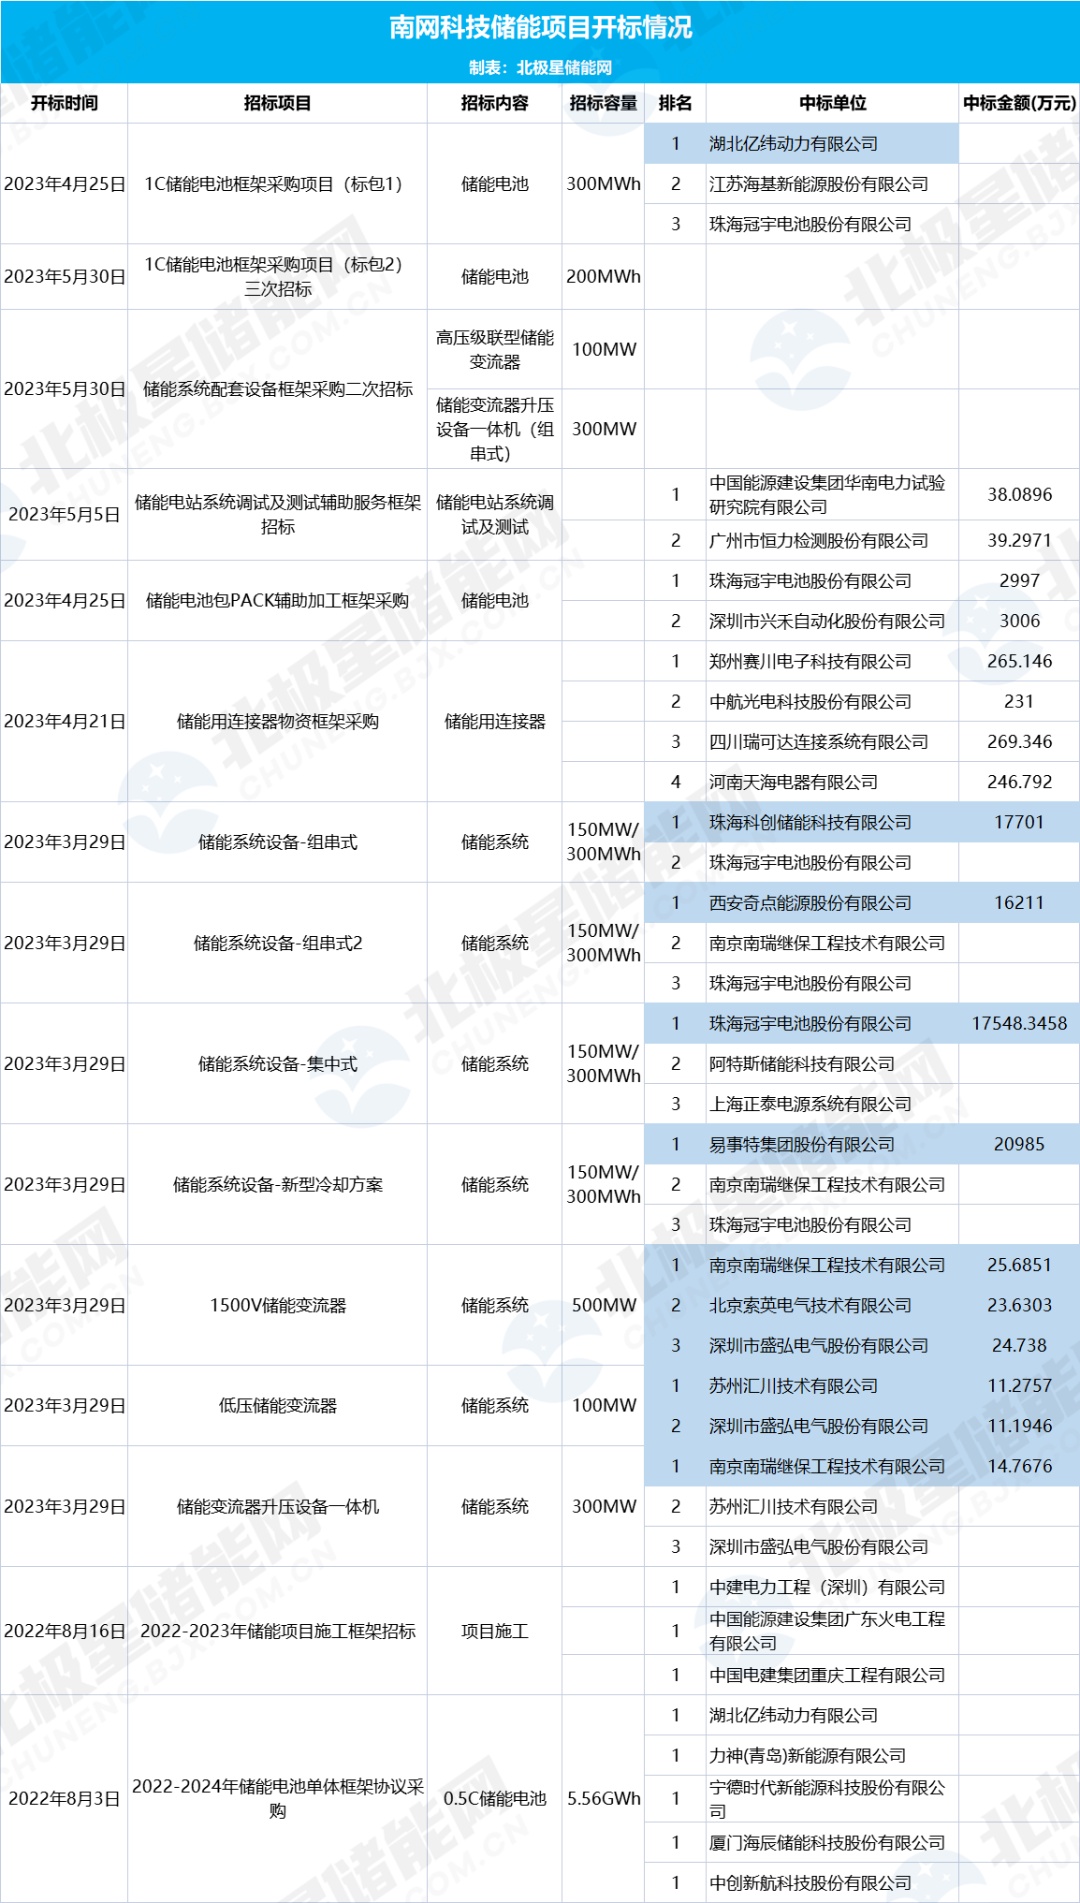Select the 招标内容 column header

[494, 103]
